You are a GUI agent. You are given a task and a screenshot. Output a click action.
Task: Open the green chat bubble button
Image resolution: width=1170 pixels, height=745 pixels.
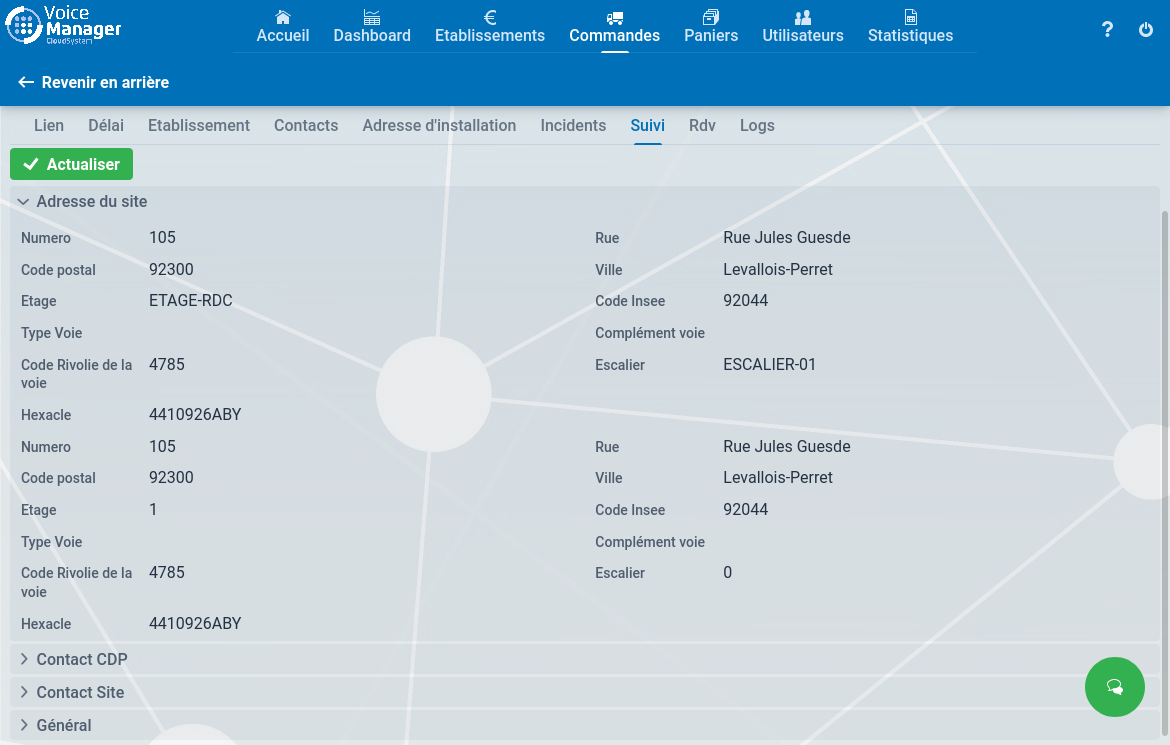[x=1115, y=687]
